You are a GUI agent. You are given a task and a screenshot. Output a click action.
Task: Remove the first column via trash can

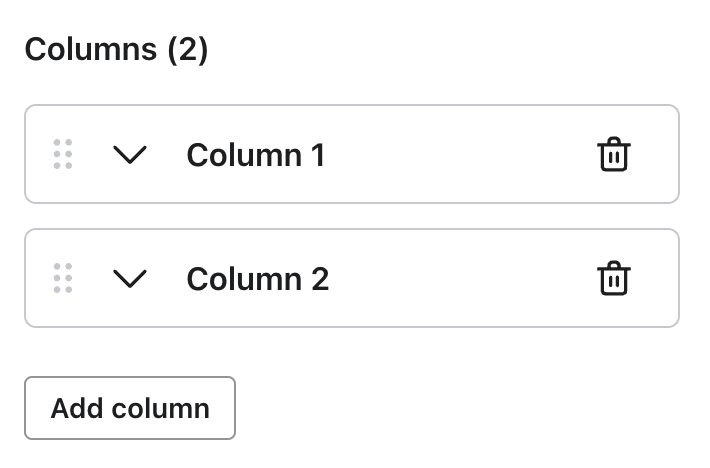tap(613, 155)
